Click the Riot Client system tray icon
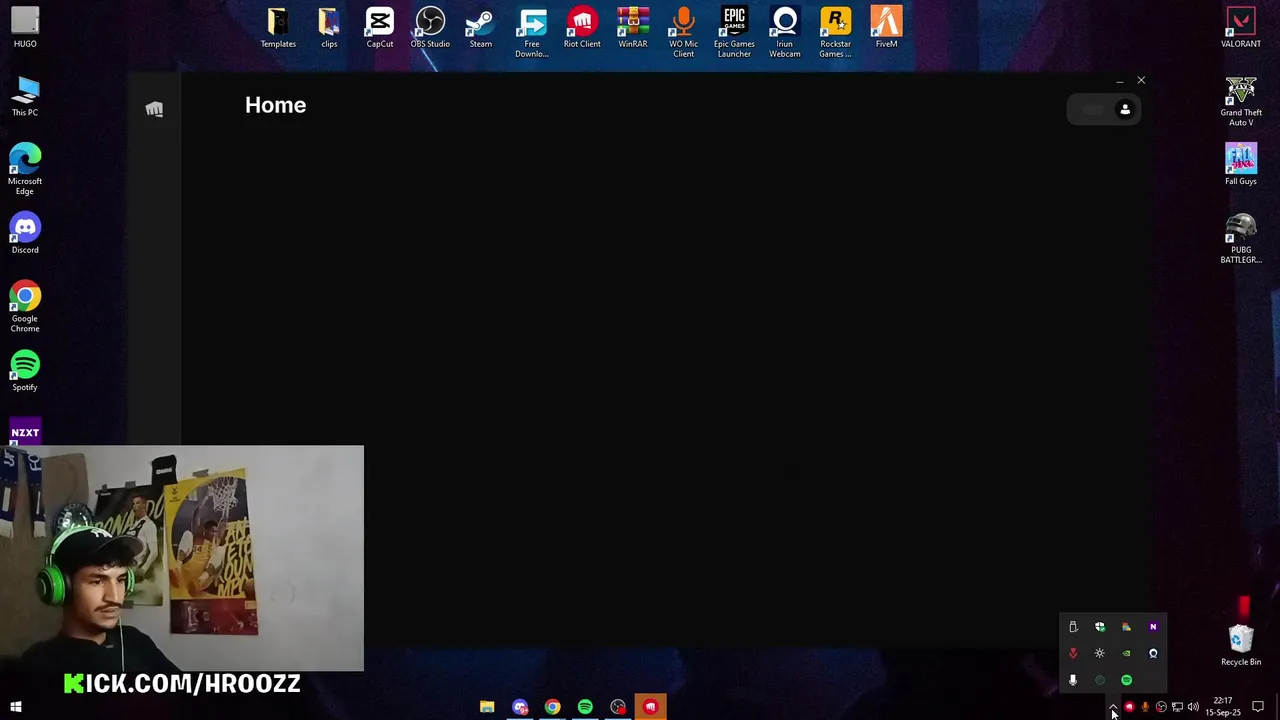The width and height of the screenshot is (1280, 720). click(1129, 707)
